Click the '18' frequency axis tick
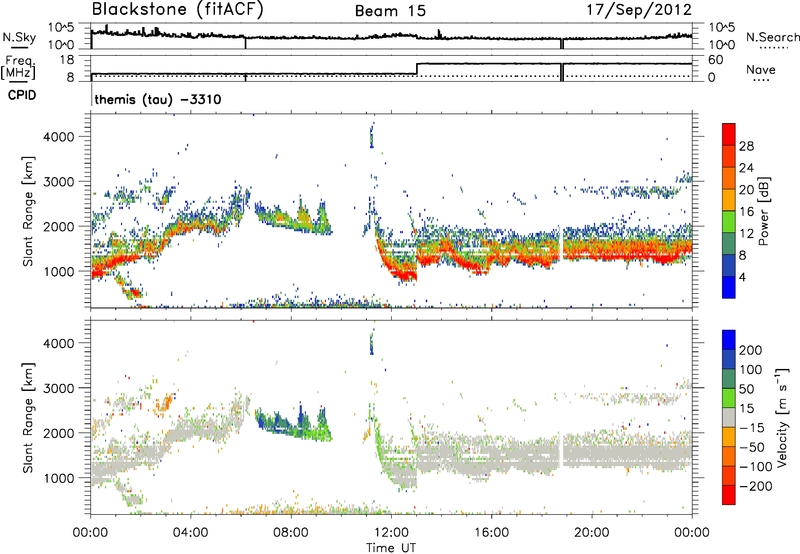The width and height of the screenshot is (800, 554). [x=66, y=60]
